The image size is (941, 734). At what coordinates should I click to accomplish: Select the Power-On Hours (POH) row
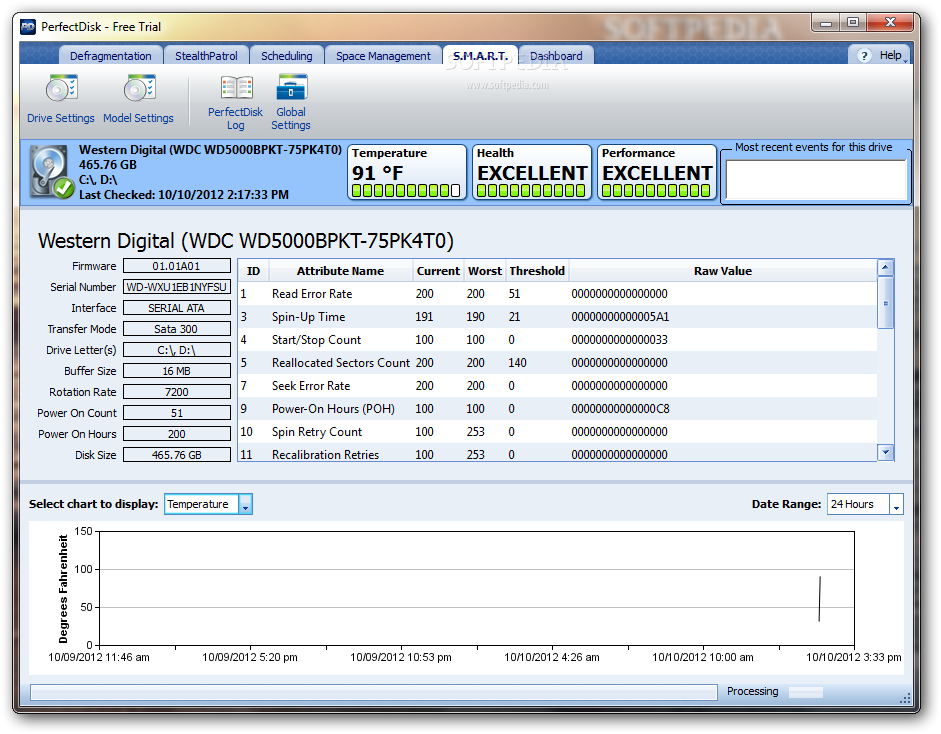tap(558, 409)
